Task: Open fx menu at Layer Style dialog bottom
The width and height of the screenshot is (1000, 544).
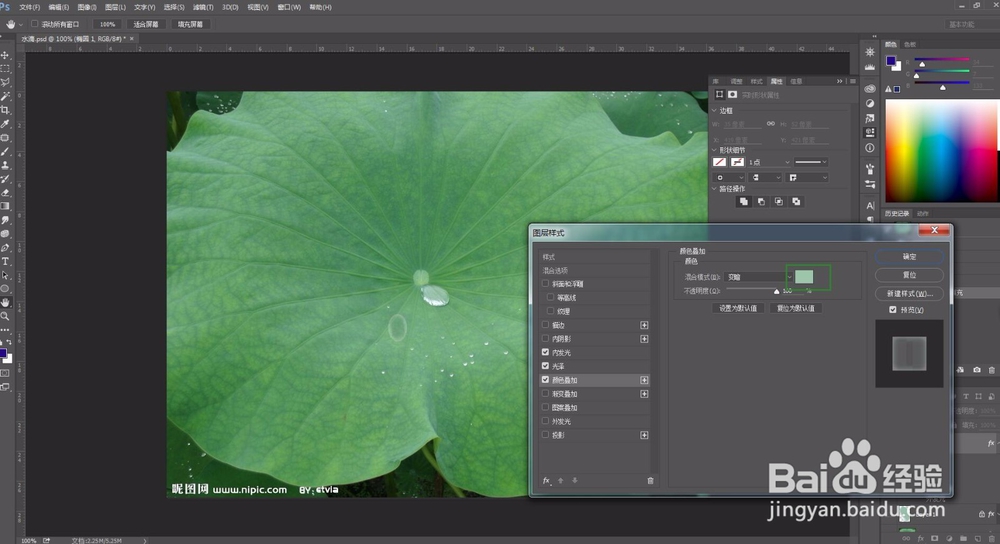Action: [547, 481]
